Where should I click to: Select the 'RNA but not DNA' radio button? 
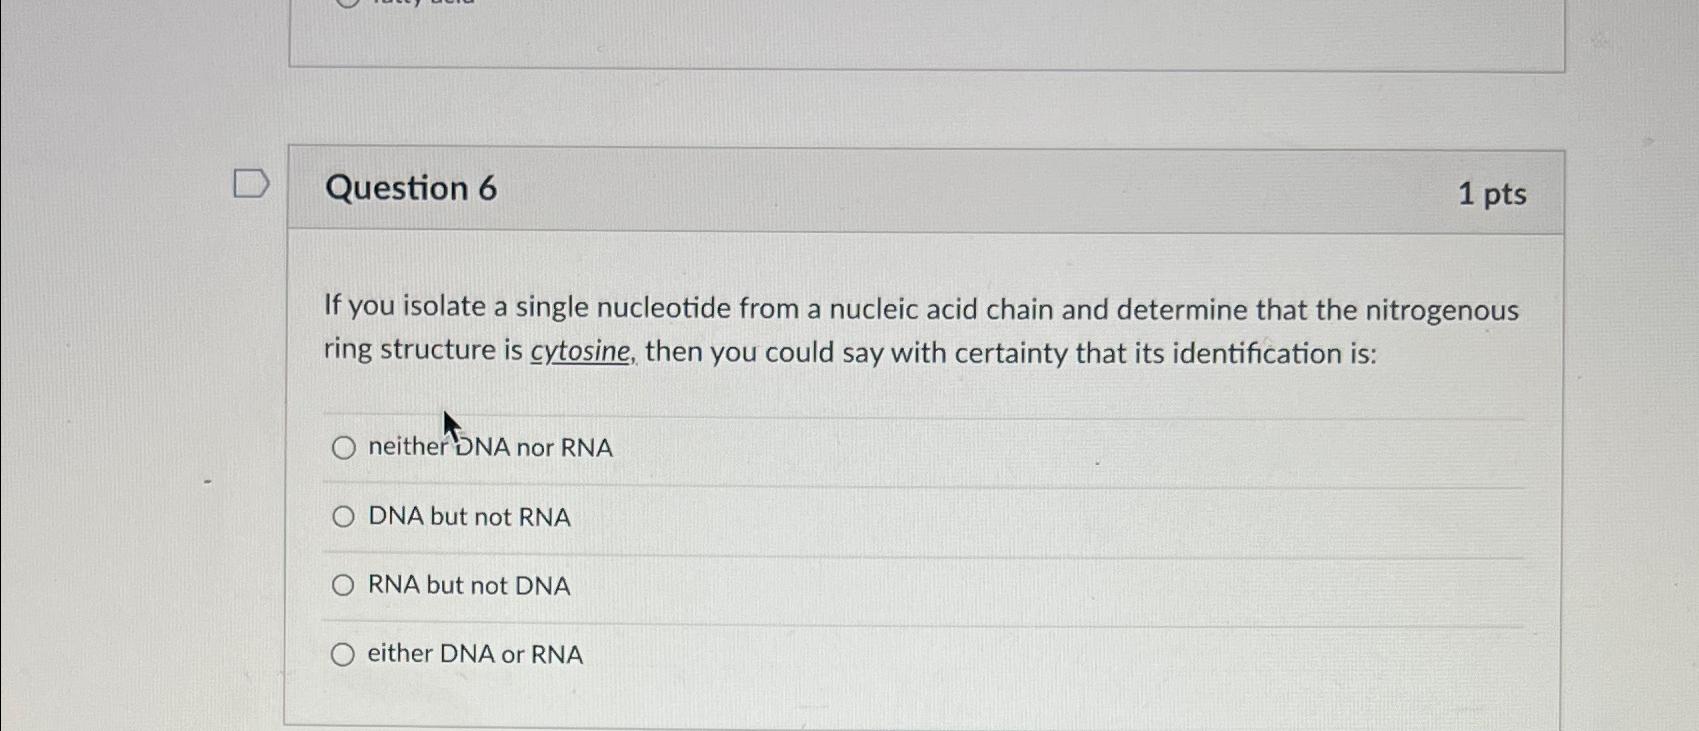tap(344, 585)
